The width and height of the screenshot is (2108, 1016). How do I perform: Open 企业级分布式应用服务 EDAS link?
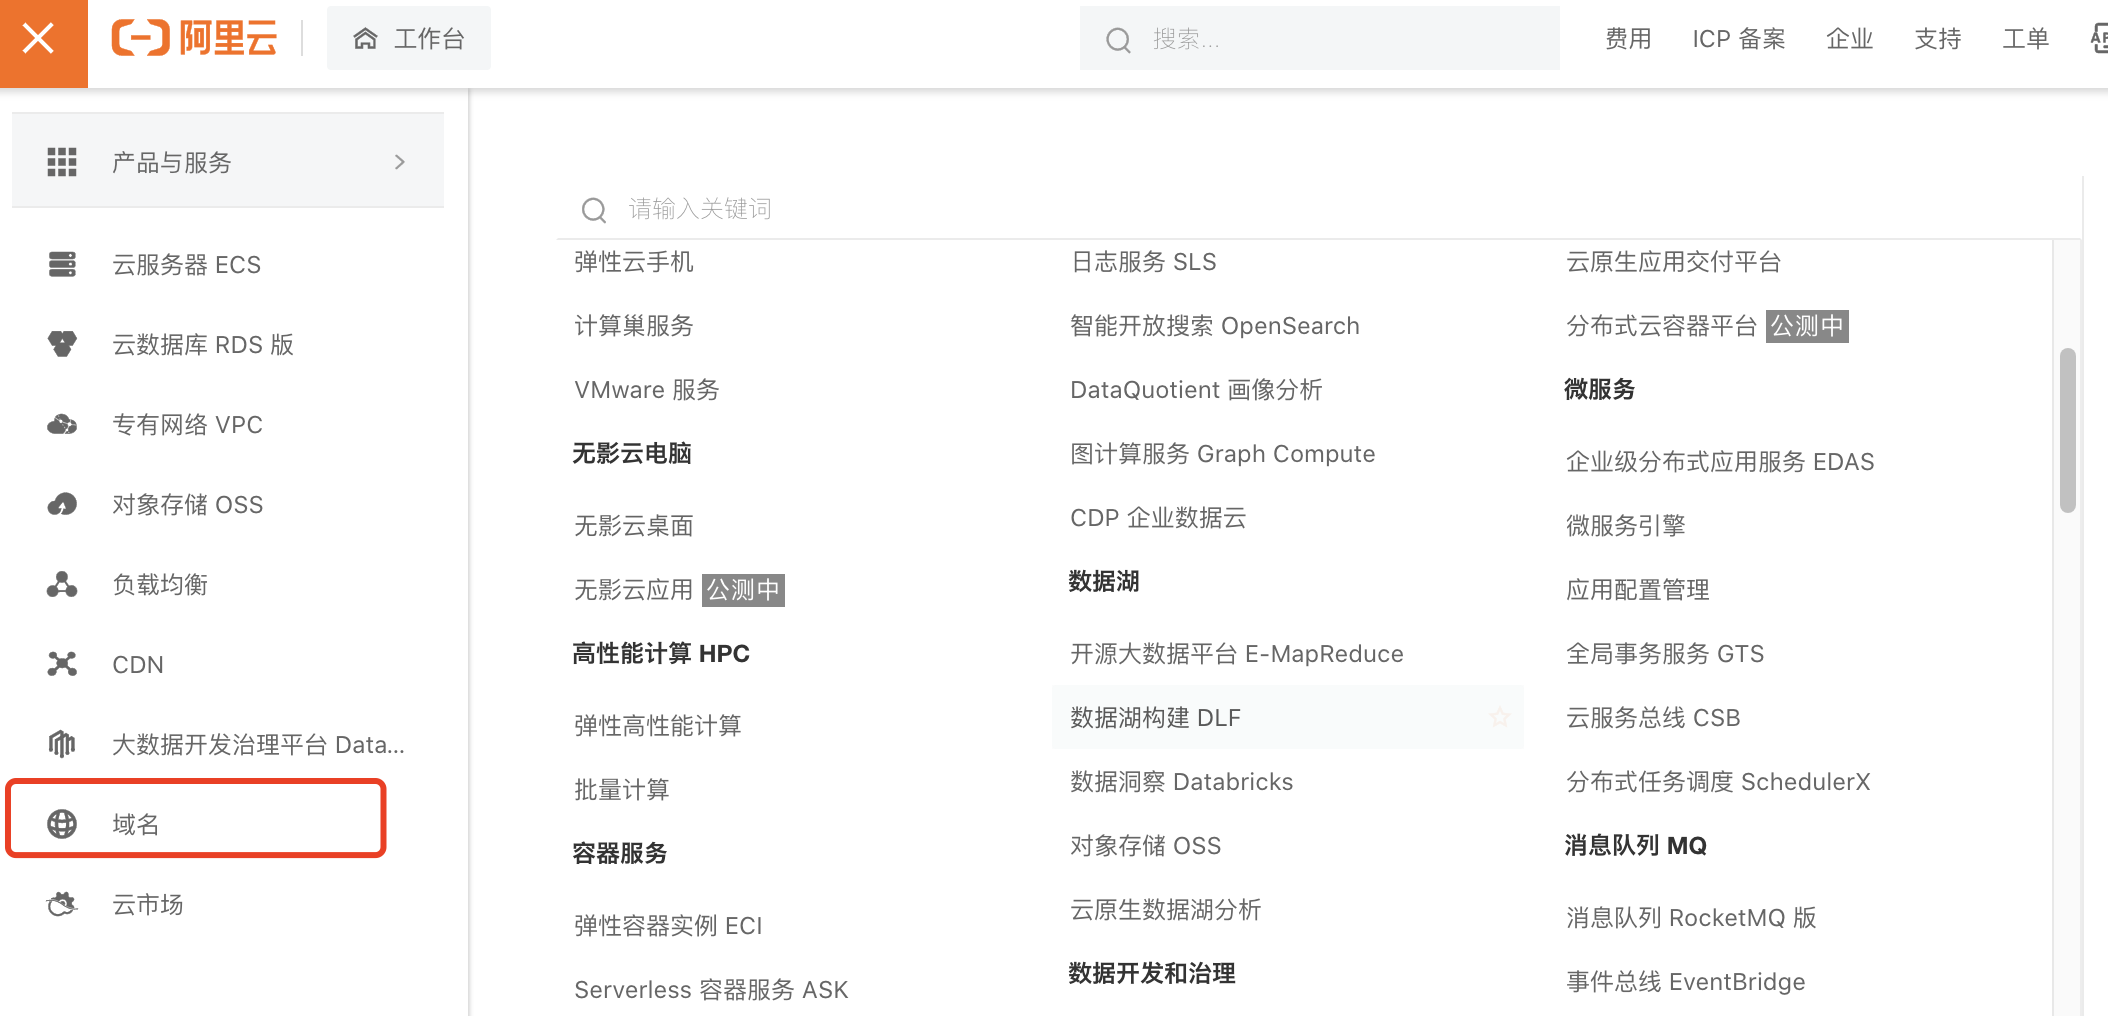pyautogui.click(x=1719, y=462)
